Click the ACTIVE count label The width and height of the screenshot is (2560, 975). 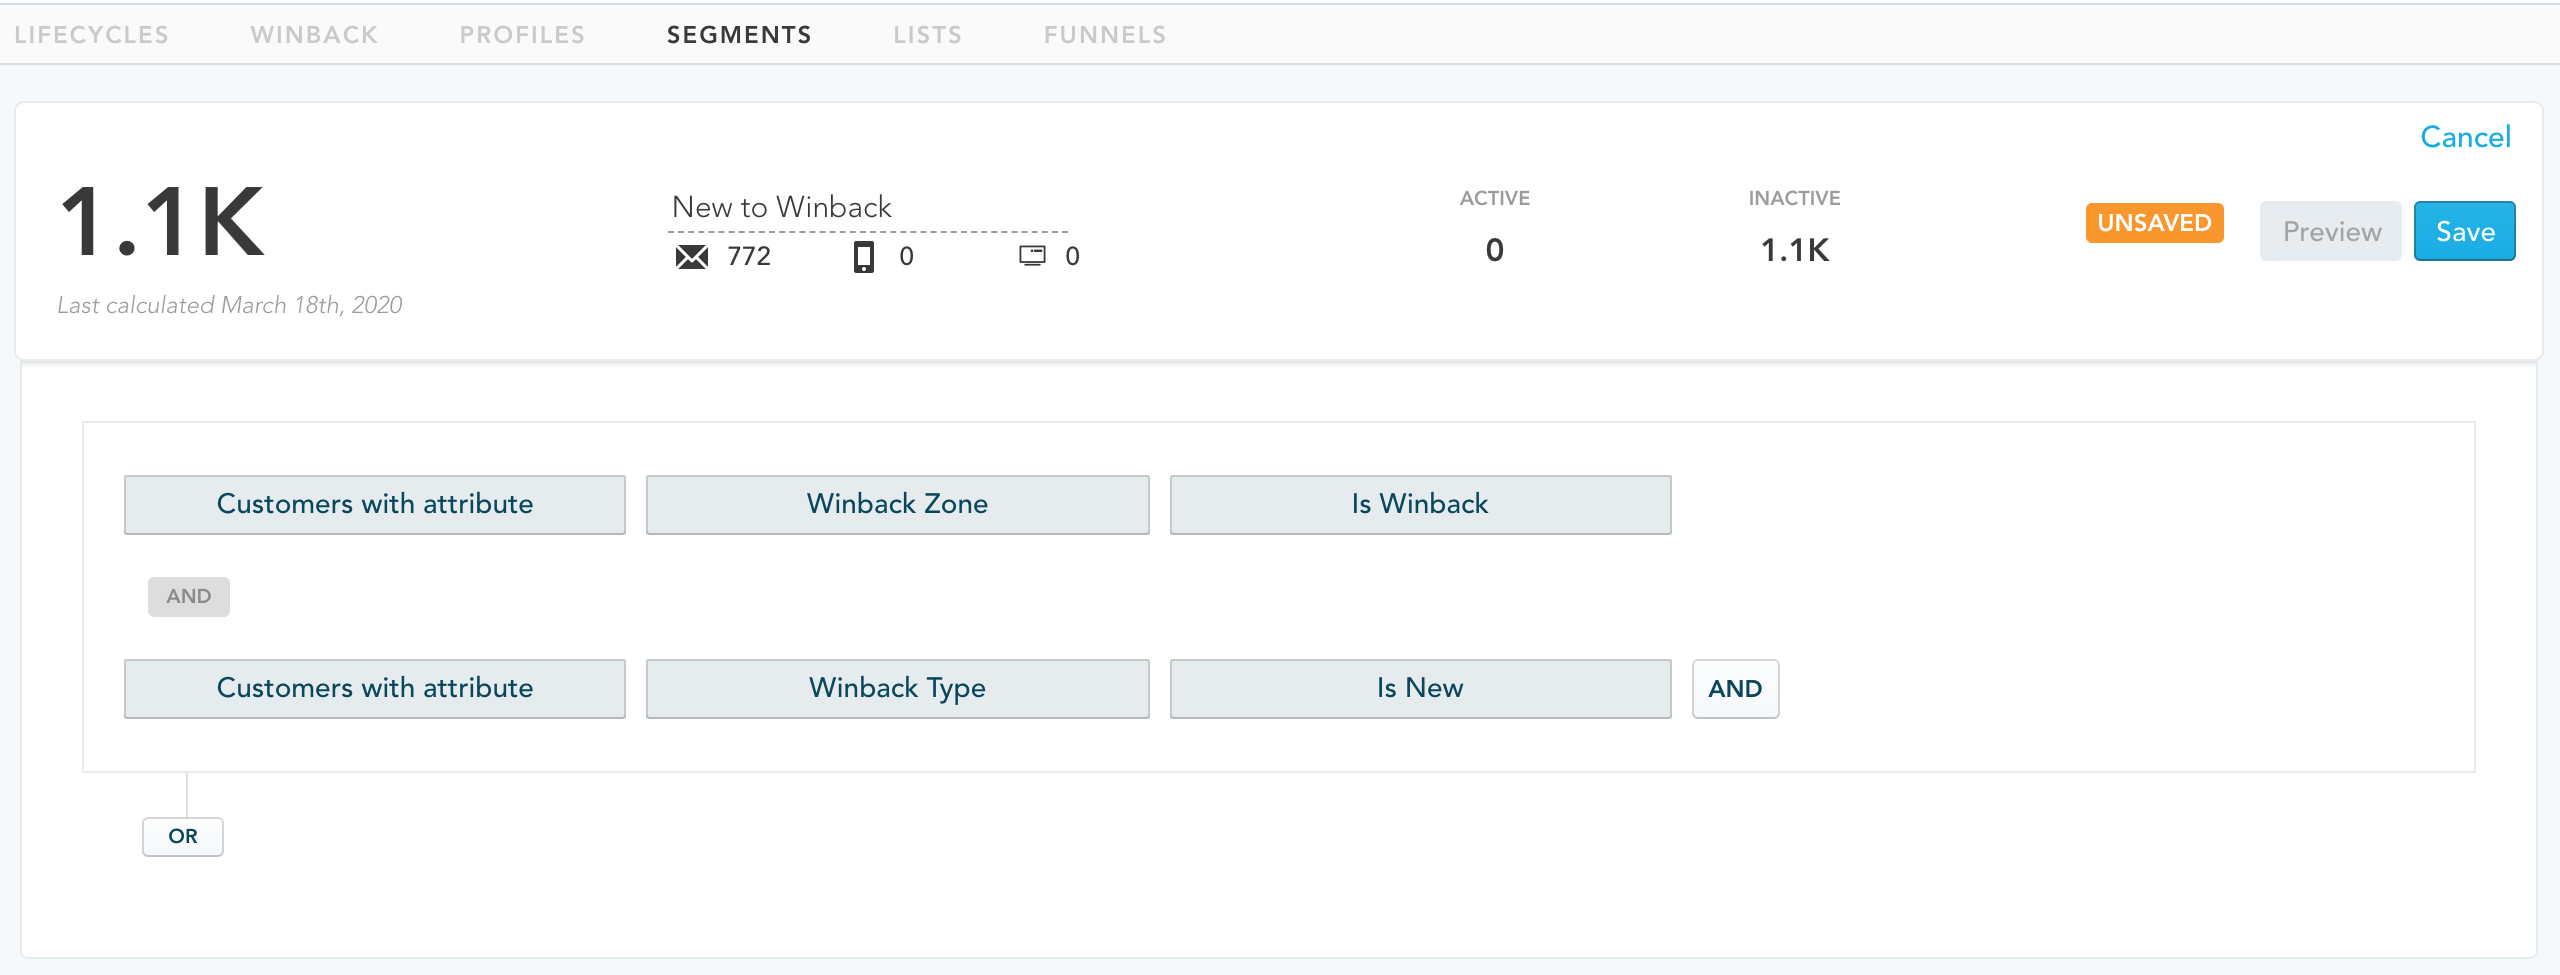pyautogui.click(x=1494, y=198)
